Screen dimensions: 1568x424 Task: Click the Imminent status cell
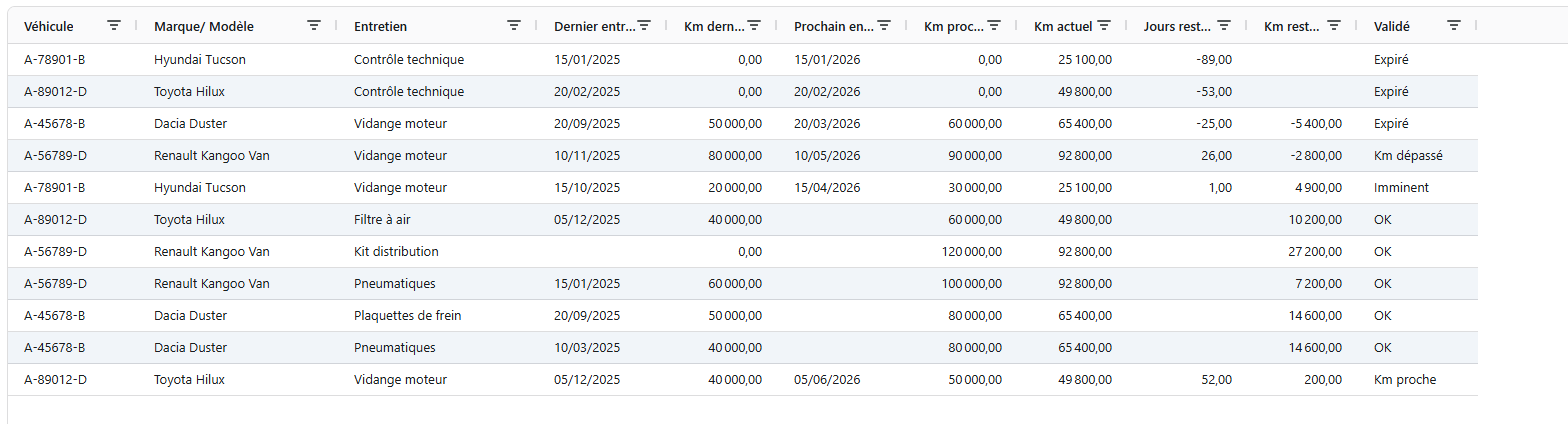click(x=1401, y=188)
